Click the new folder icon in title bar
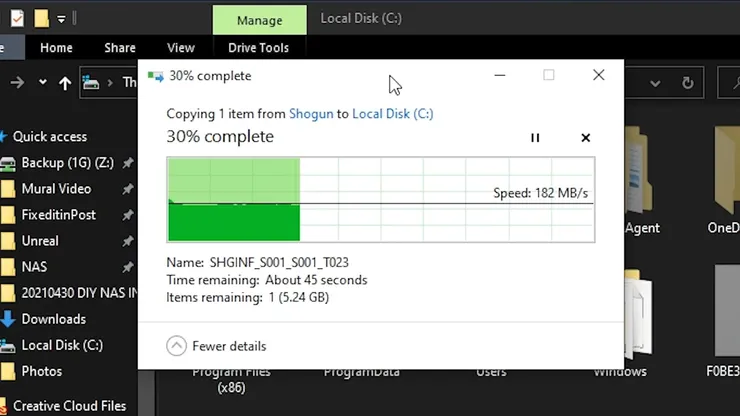The height and width of the screenshot is (416, 740). (x=41, y=19)
